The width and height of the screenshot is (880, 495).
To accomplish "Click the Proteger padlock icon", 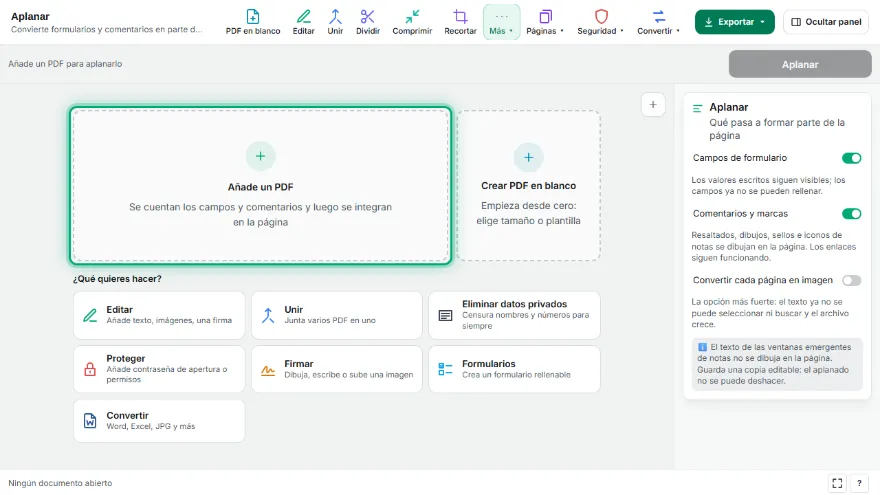I will 90,369.
